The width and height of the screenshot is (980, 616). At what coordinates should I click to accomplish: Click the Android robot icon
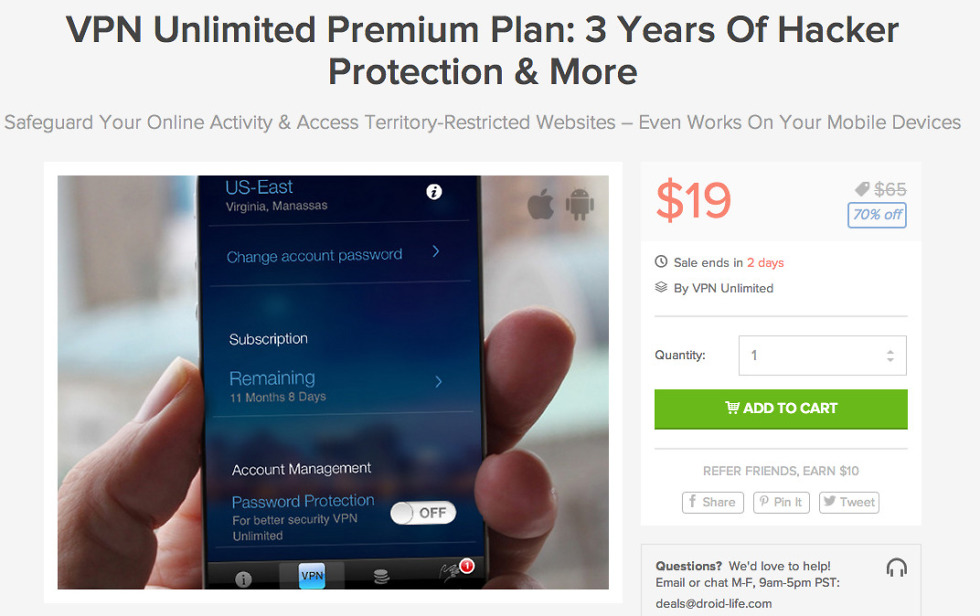(x=579, y=204)
